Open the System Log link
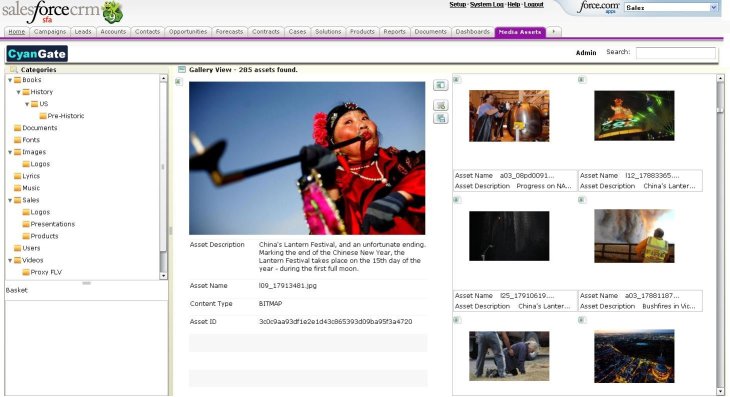This screenshot has height=397, width=730. click(x=487, y=5)
